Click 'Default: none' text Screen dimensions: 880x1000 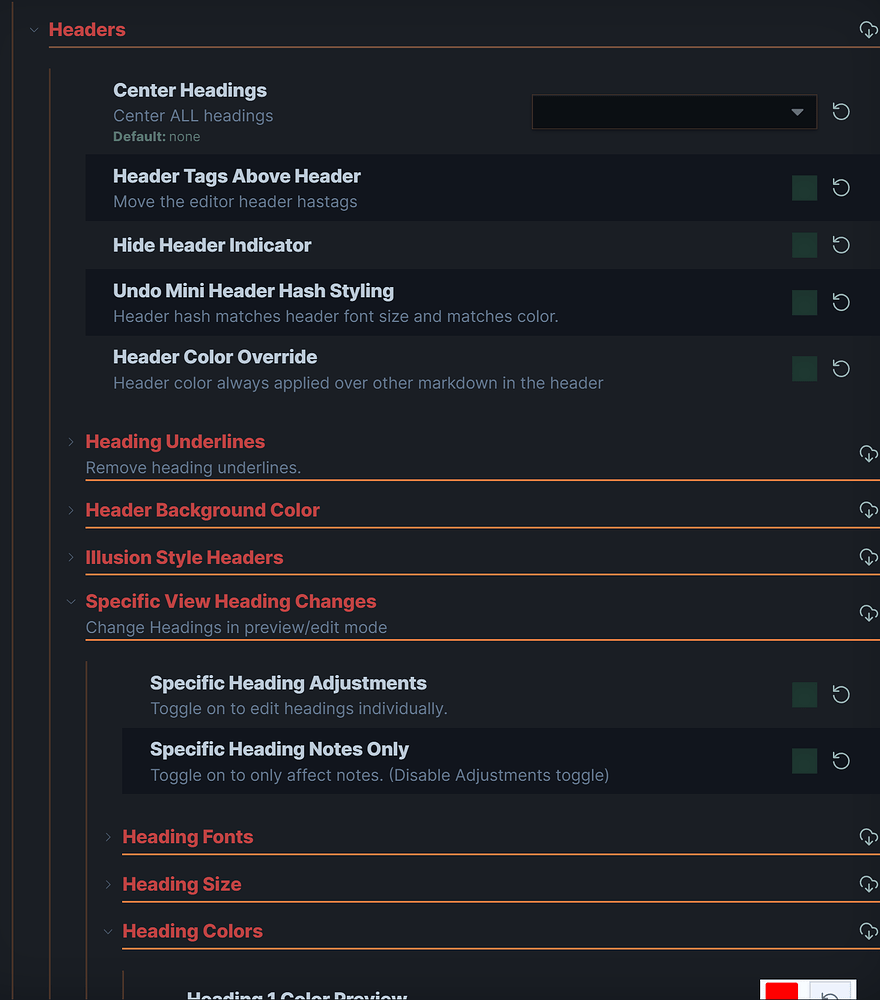(x=156, y=136)
